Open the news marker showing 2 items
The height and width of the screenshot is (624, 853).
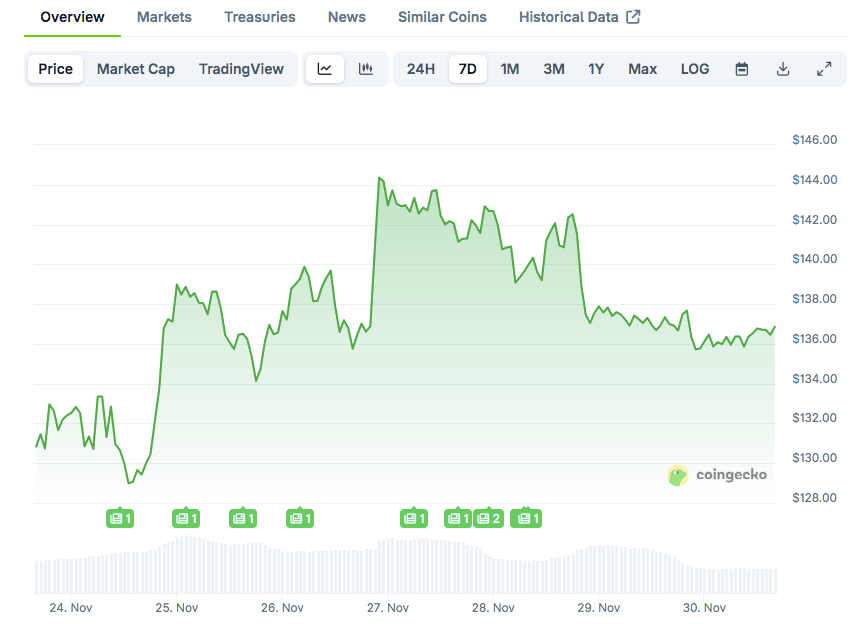pyautogui.click(x=488, y=518)
